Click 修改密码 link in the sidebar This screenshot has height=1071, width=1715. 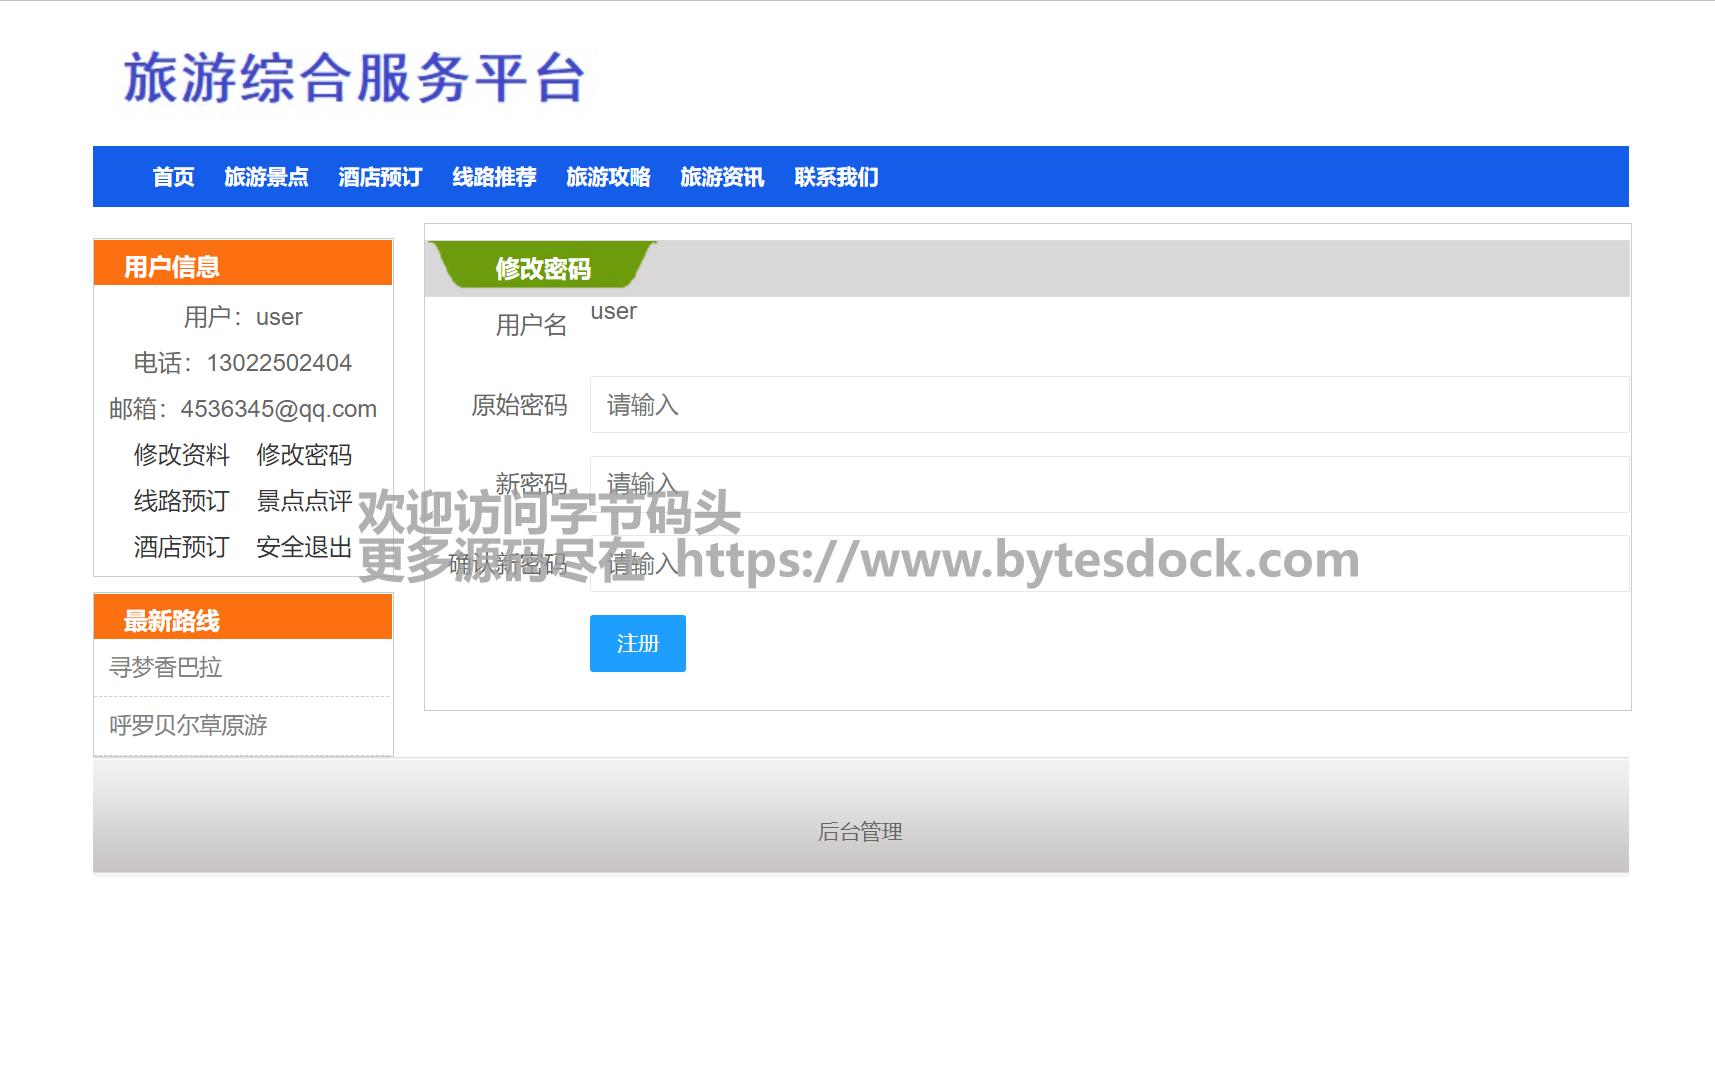304,455
